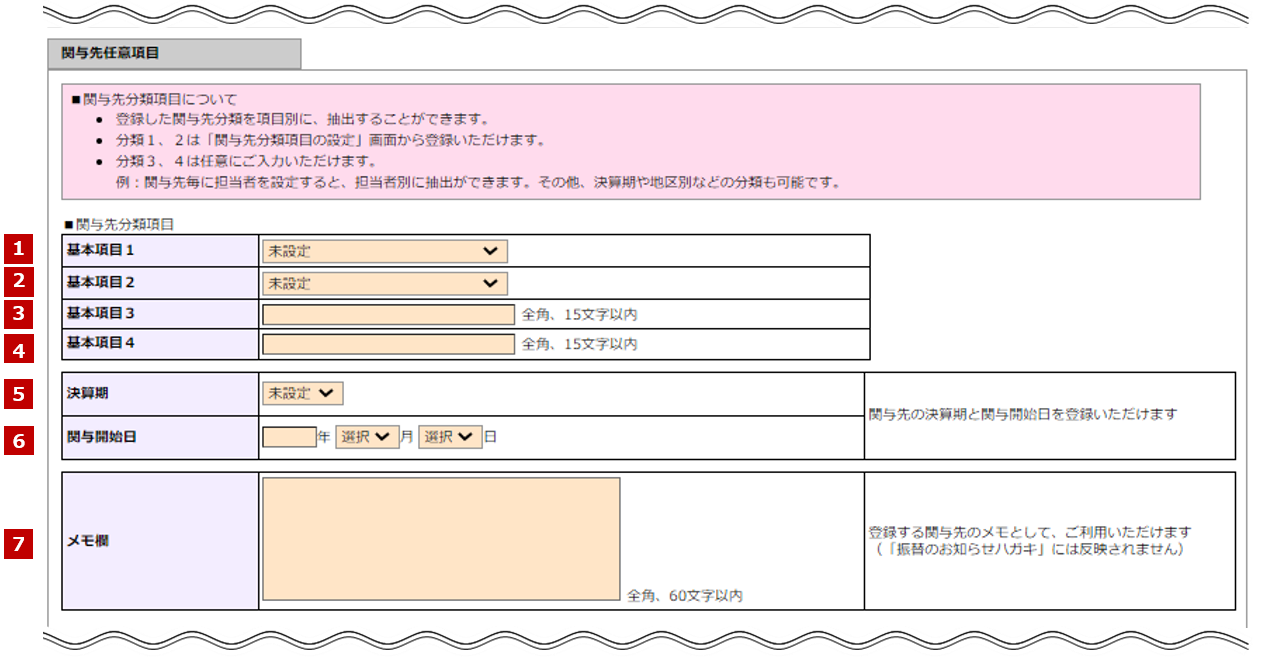
Task: Focus the 基本項目4 text field
Action: coord(388,345)
